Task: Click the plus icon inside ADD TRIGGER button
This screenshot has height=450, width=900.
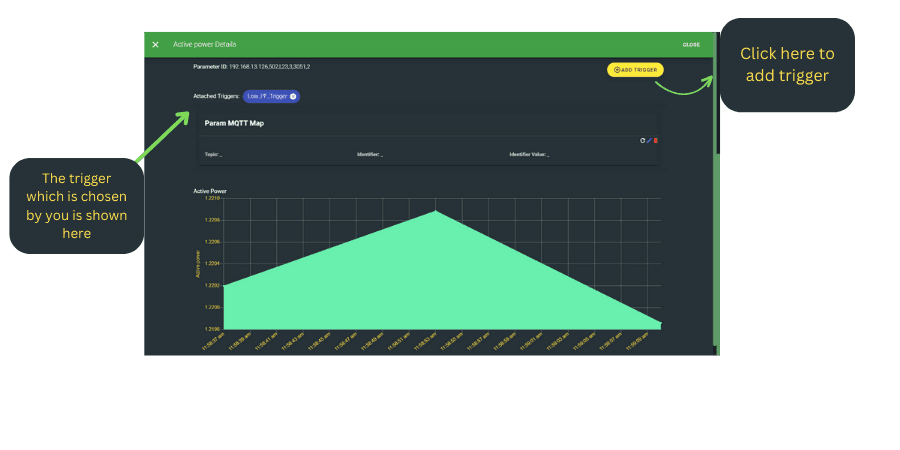Action: pyautogui.click(x=616, y=70)
